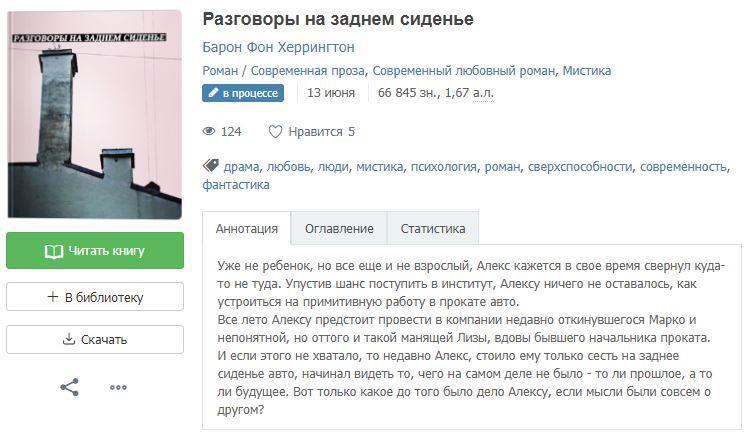Open the Мистика genre link
The image size is (747, 438).
coord(586,71)
